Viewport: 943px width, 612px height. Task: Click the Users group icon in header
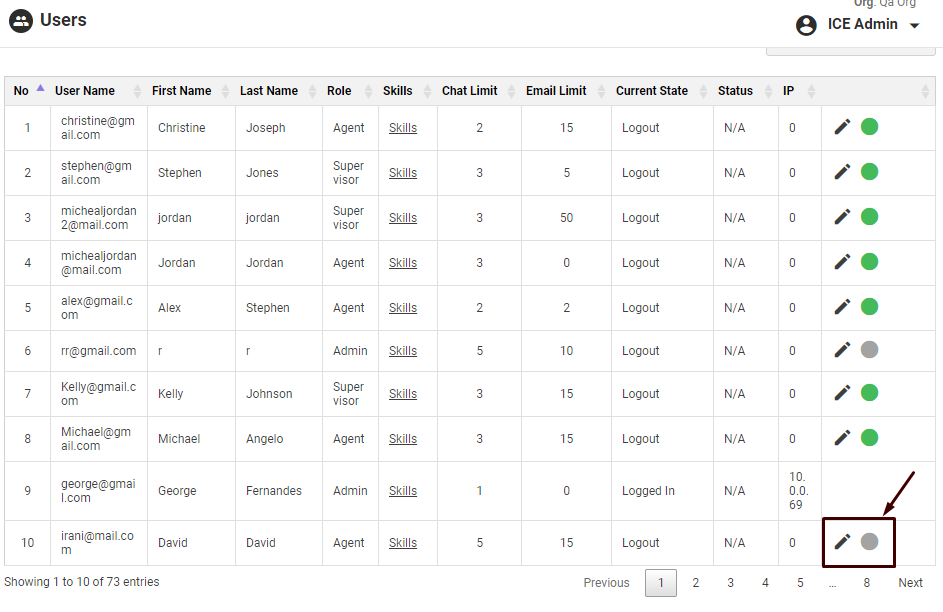tap(21, 21)
